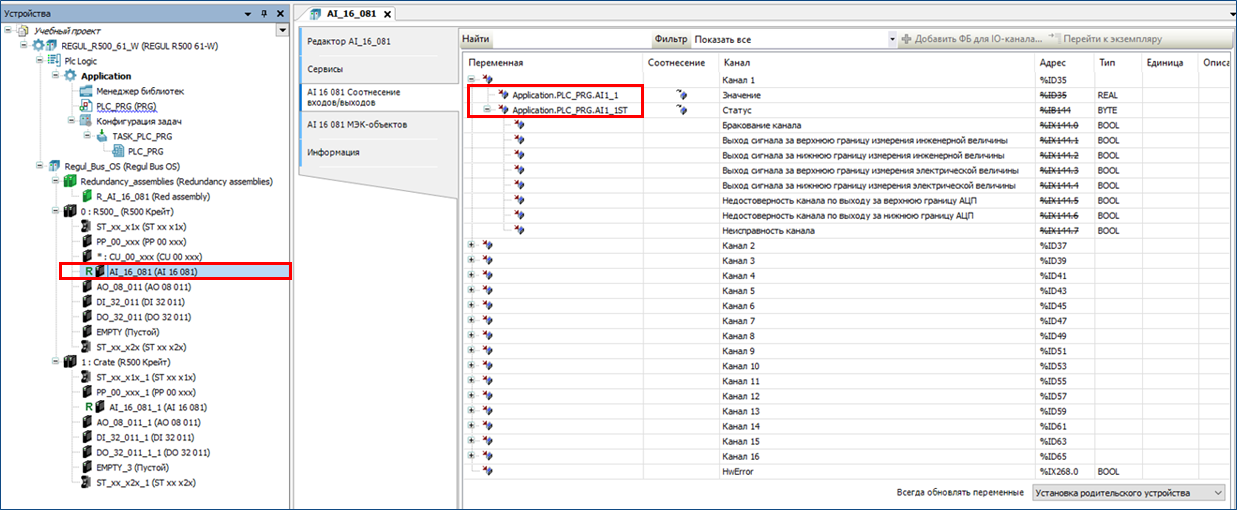The height and width of the screenshot is (510, 1237).
Task: Click the Конфигурация задач icon
Action: (x=86, y=121)
